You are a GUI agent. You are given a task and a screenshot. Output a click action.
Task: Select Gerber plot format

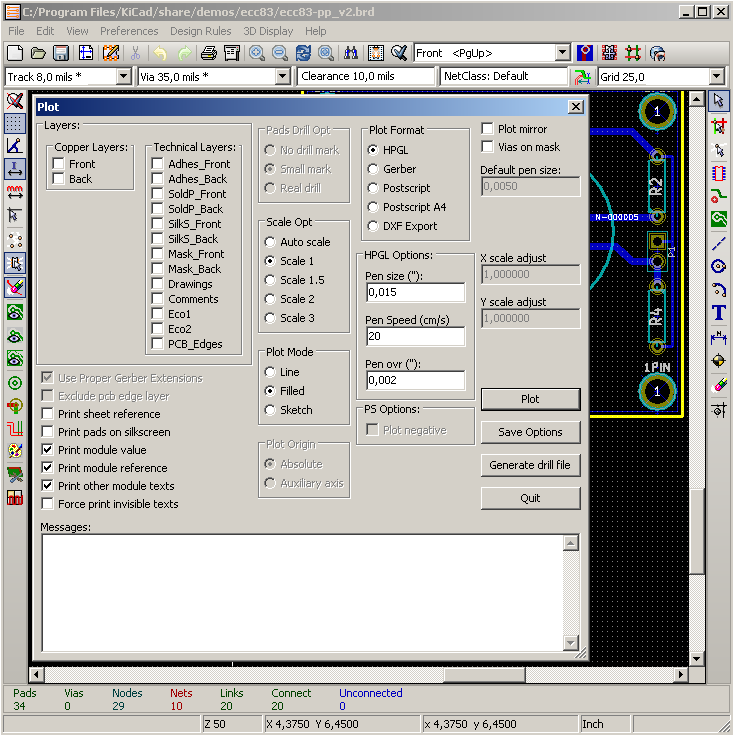tap(374, 169)
